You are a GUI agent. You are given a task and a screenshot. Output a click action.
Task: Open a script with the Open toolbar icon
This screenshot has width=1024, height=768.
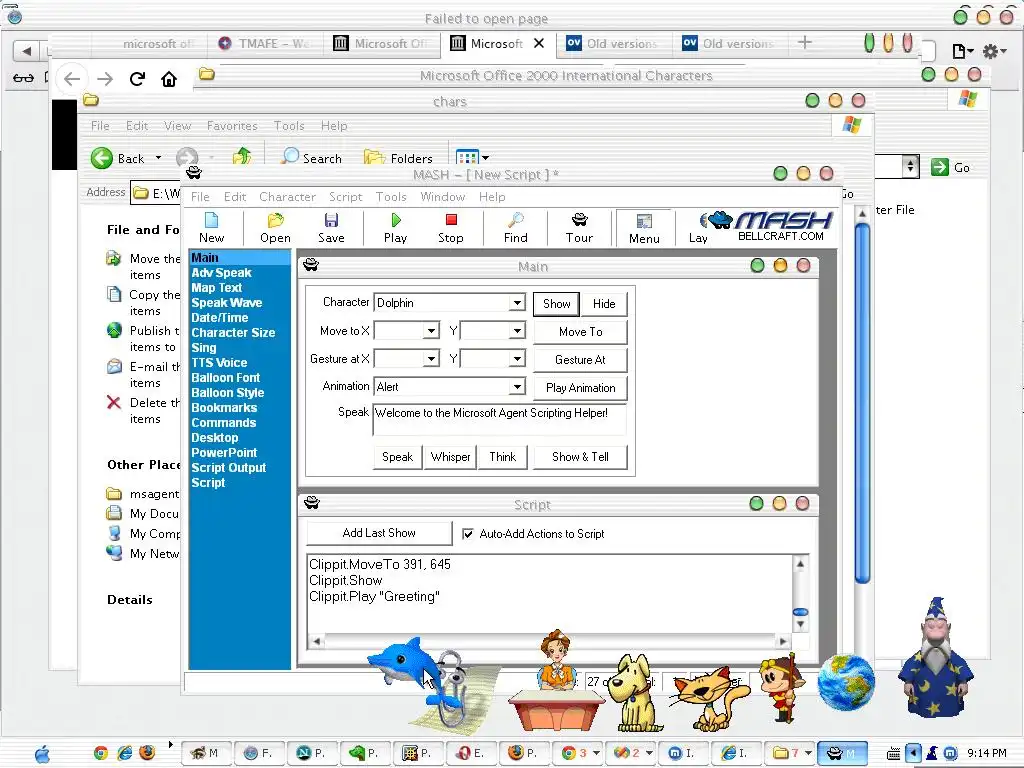(x=275, y=228)
